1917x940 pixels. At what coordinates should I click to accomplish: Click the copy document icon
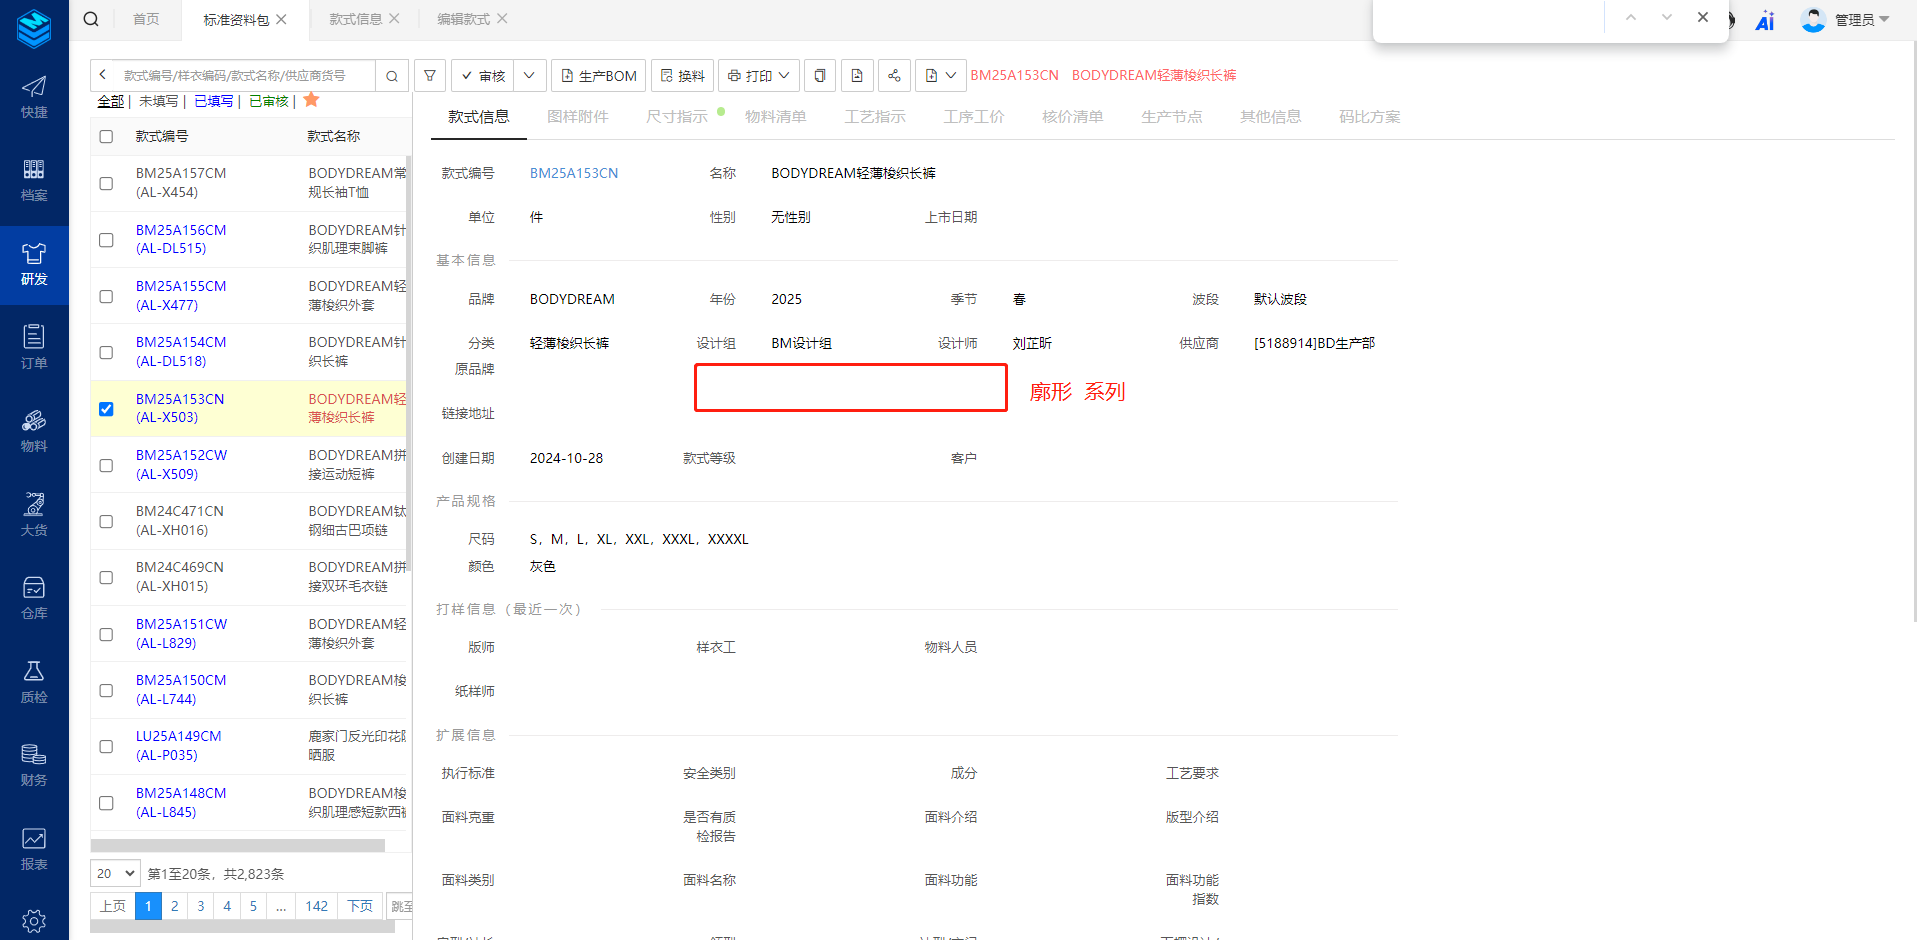820,76
